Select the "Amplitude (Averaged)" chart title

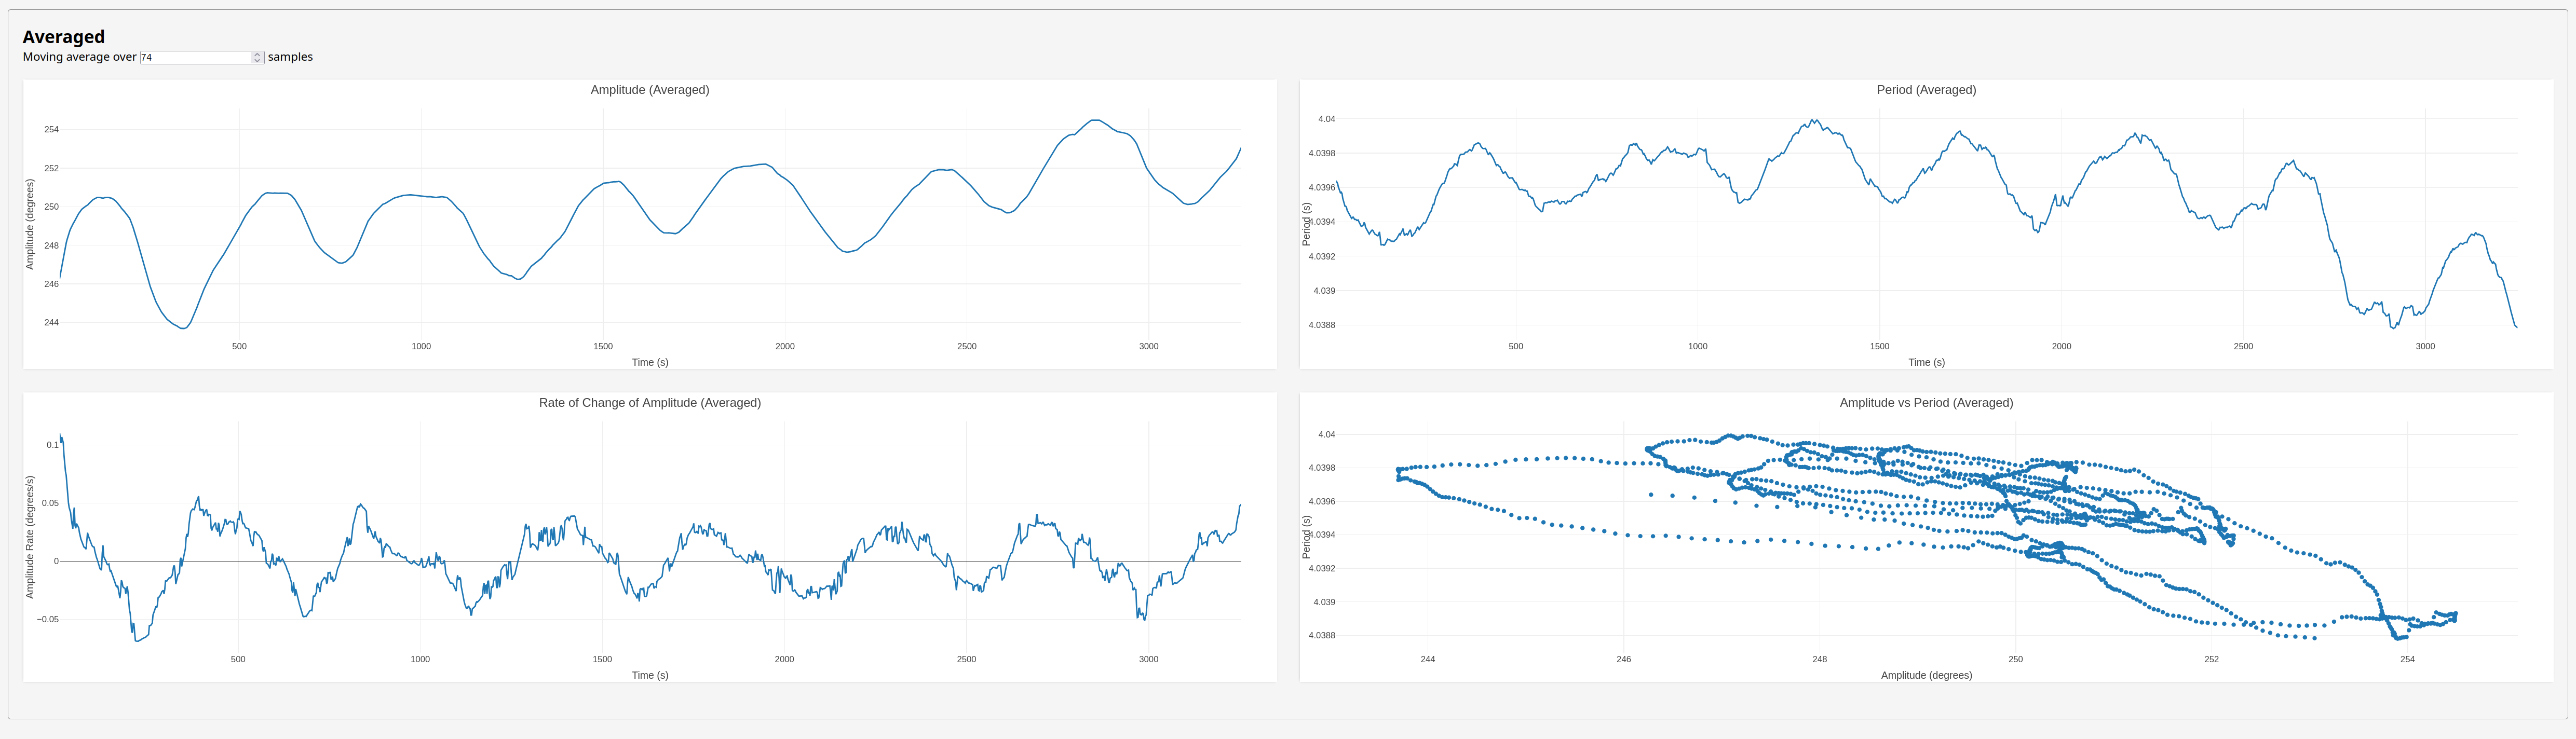pyautogui.click(x=650, y=90)
